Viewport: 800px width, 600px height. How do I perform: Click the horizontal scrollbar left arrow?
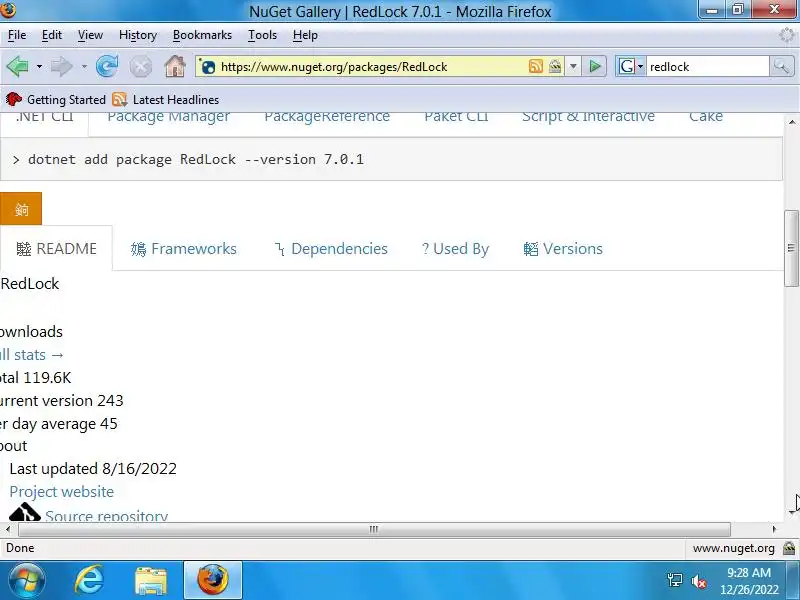8,529
